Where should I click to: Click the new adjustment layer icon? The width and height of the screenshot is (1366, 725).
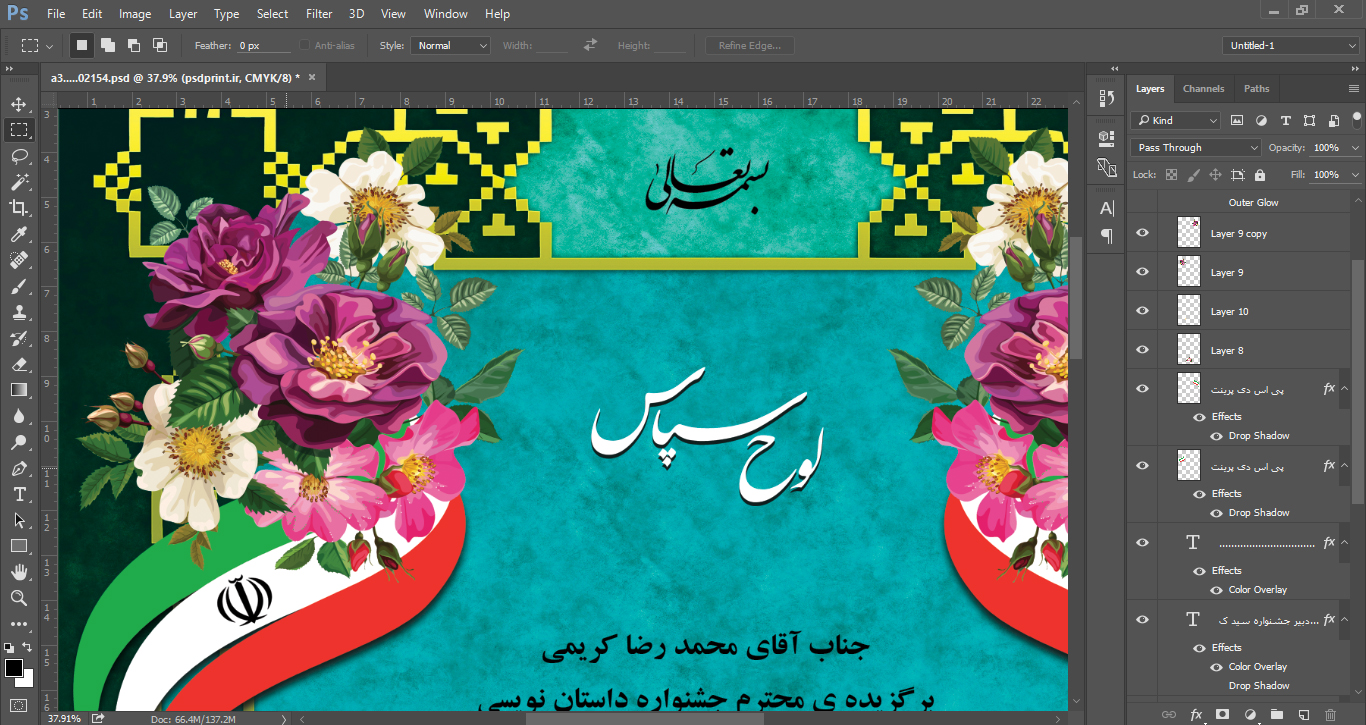(1249, 715)
